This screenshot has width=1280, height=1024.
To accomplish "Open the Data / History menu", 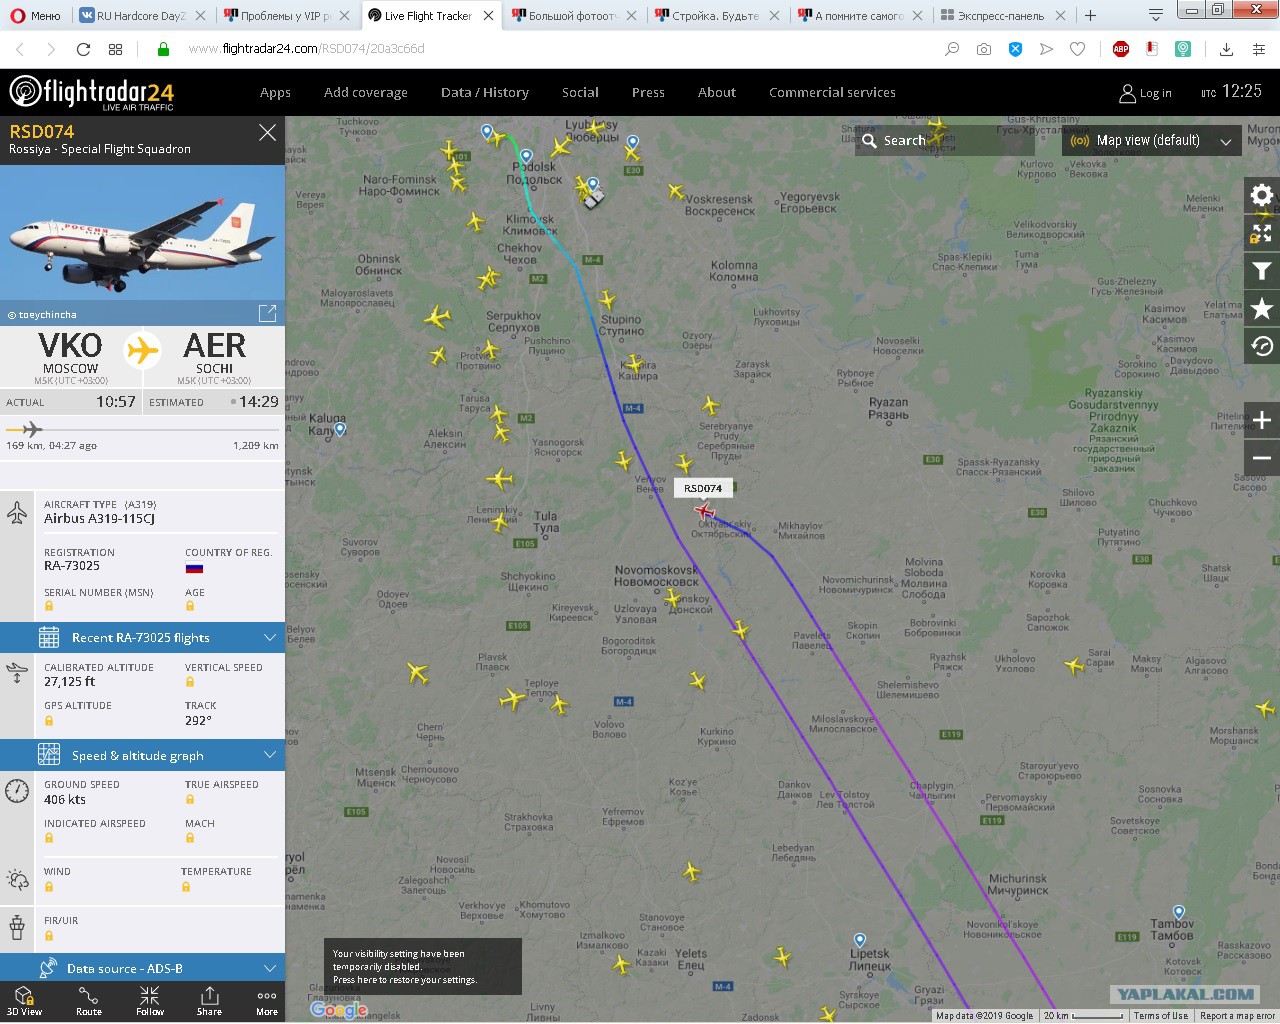I will (x=485, y=92).
